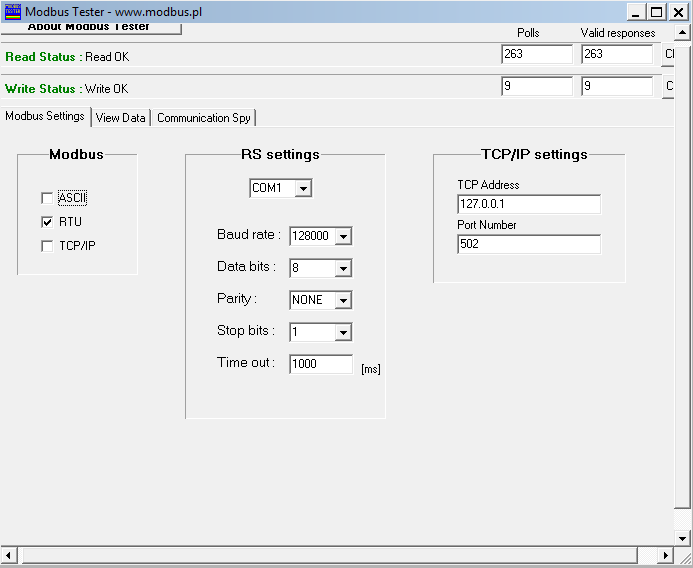Click the Modbus Tester app icon in title bar
Image resolution: width=693 pixels, height=568 pixels.
(x=12, y=11)
